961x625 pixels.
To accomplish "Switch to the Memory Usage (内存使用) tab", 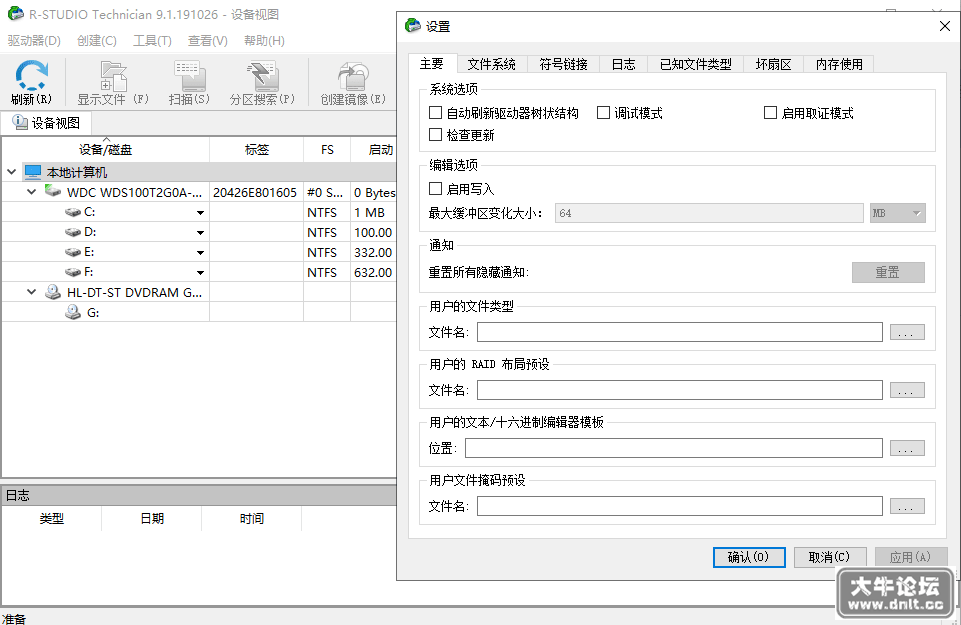I will (x=839, y=64).
